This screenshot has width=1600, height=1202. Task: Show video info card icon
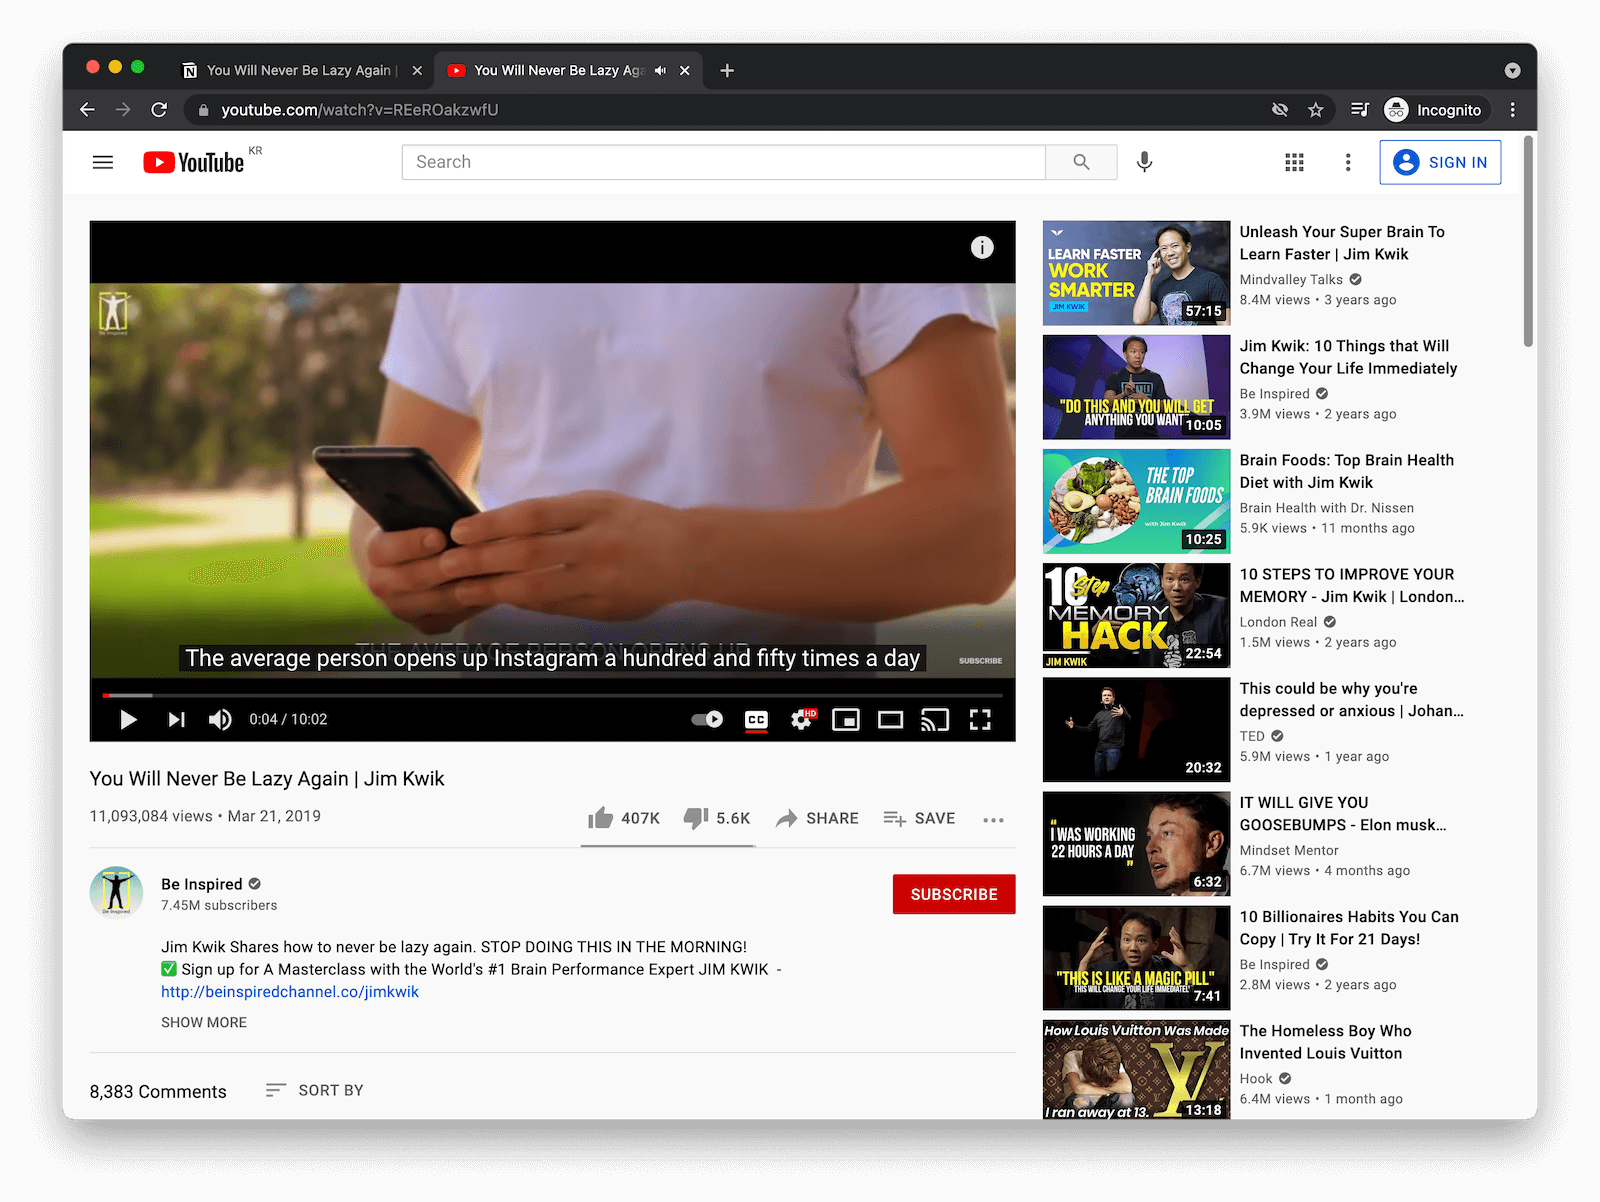[982, 247]
